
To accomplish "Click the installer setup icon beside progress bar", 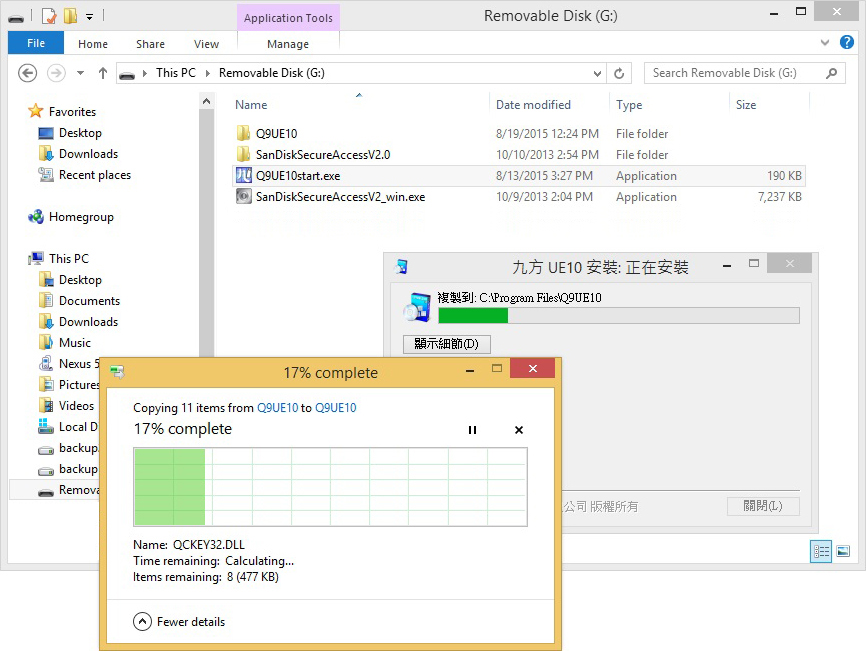I will point(417,308).
